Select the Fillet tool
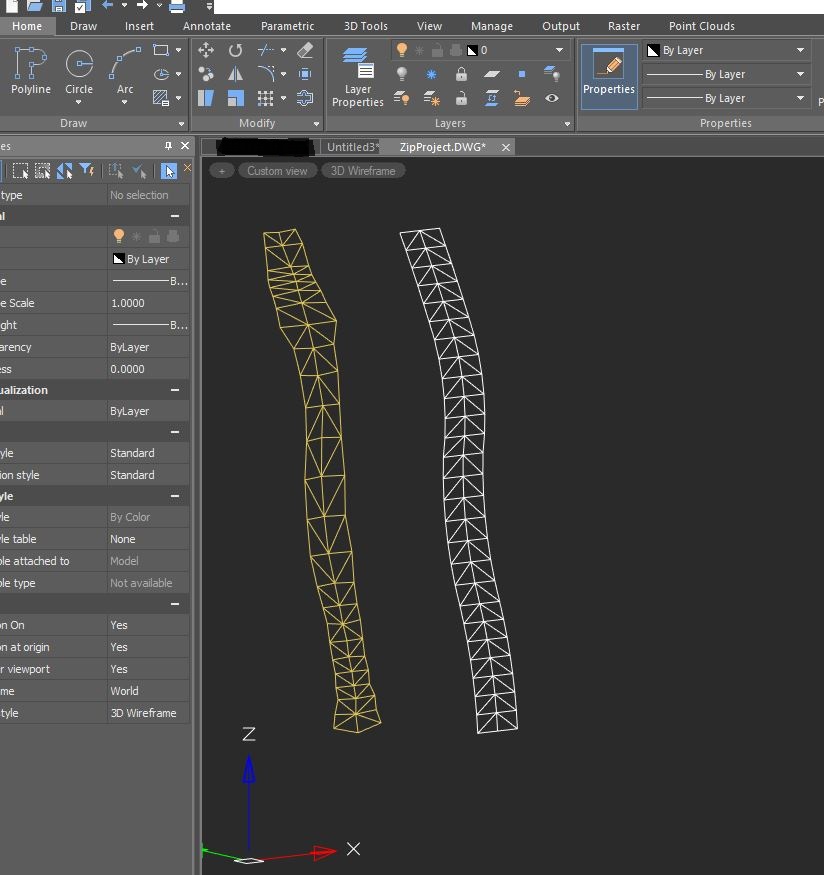This screenshot has width=824, height=875. [x=266, y=74]
